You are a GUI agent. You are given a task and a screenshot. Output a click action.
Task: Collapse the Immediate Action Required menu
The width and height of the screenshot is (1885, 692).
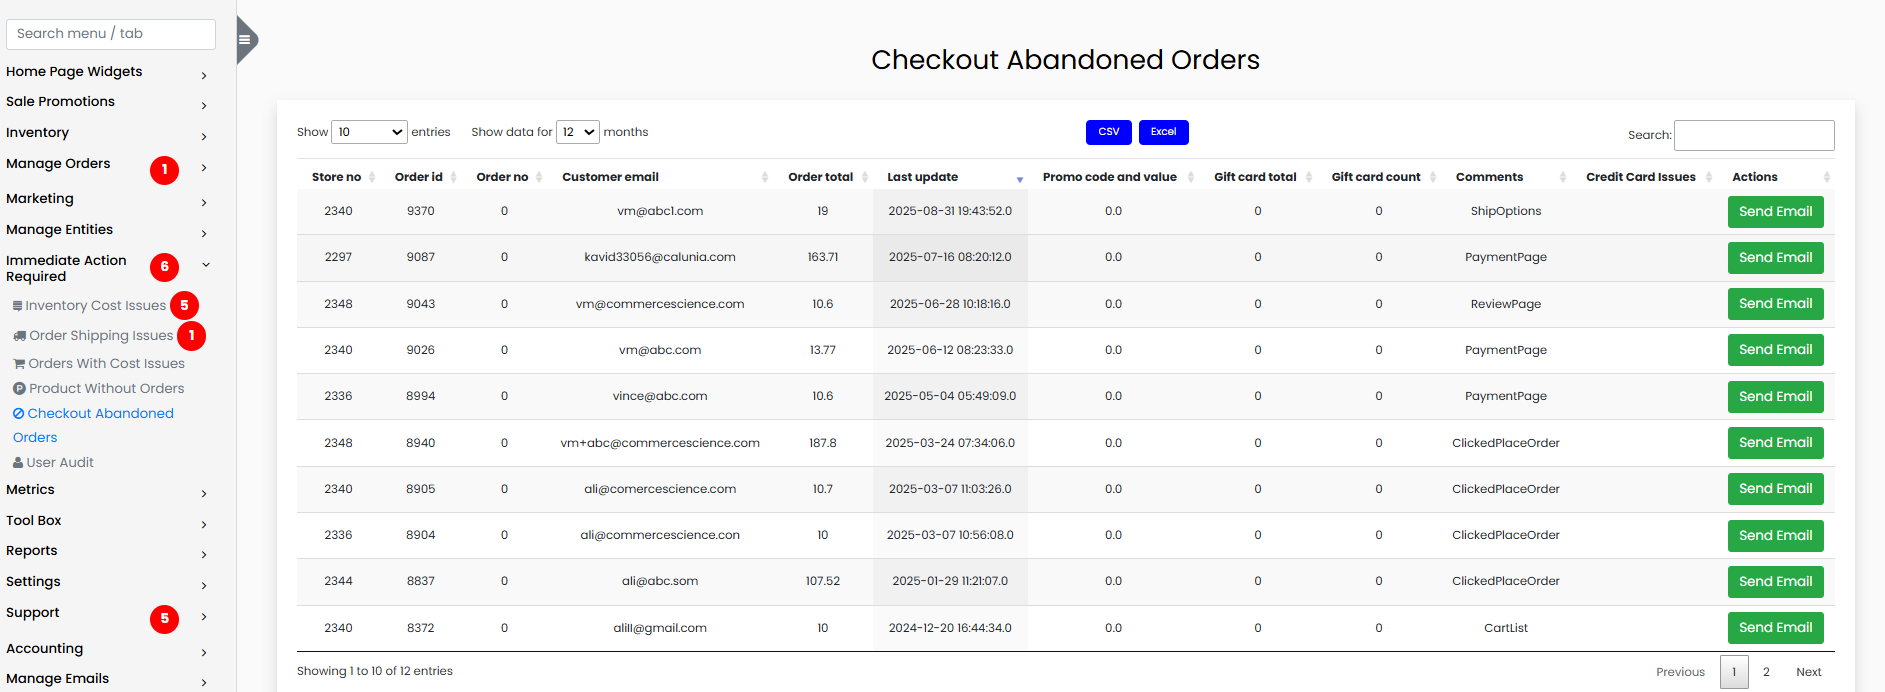[205, 265]
